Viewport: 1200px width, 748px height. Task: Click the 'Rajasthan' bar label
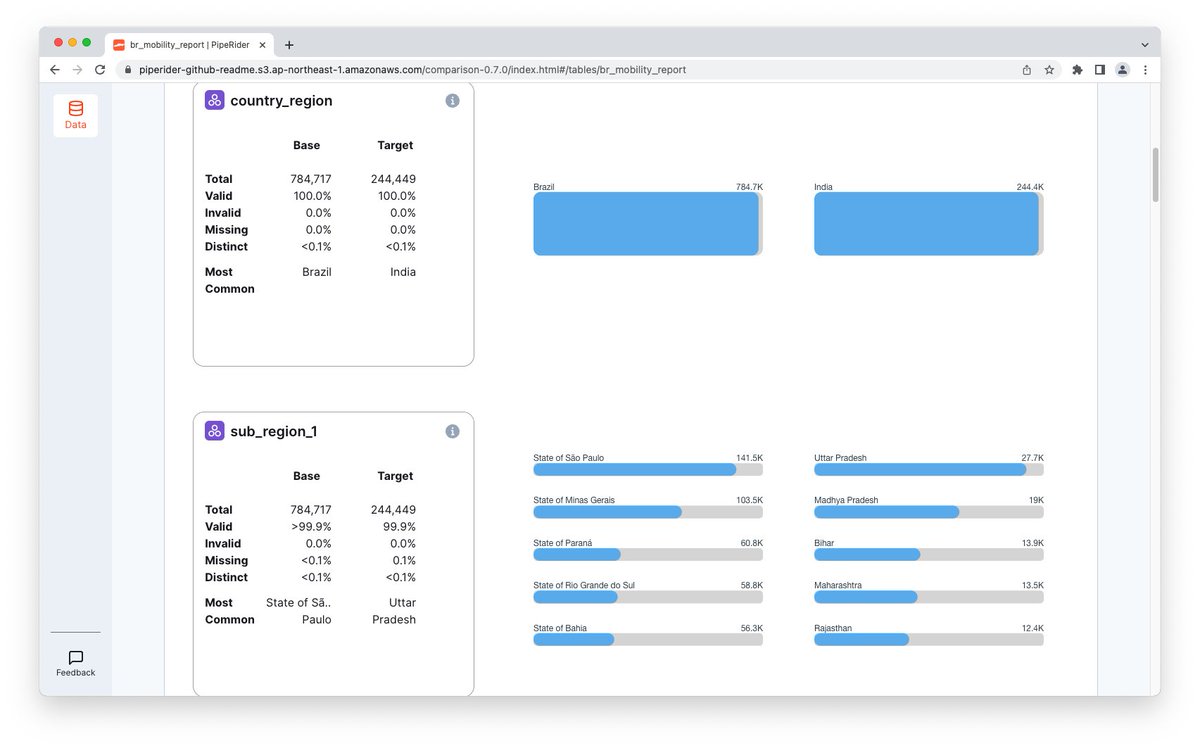(x=832, y=628)
